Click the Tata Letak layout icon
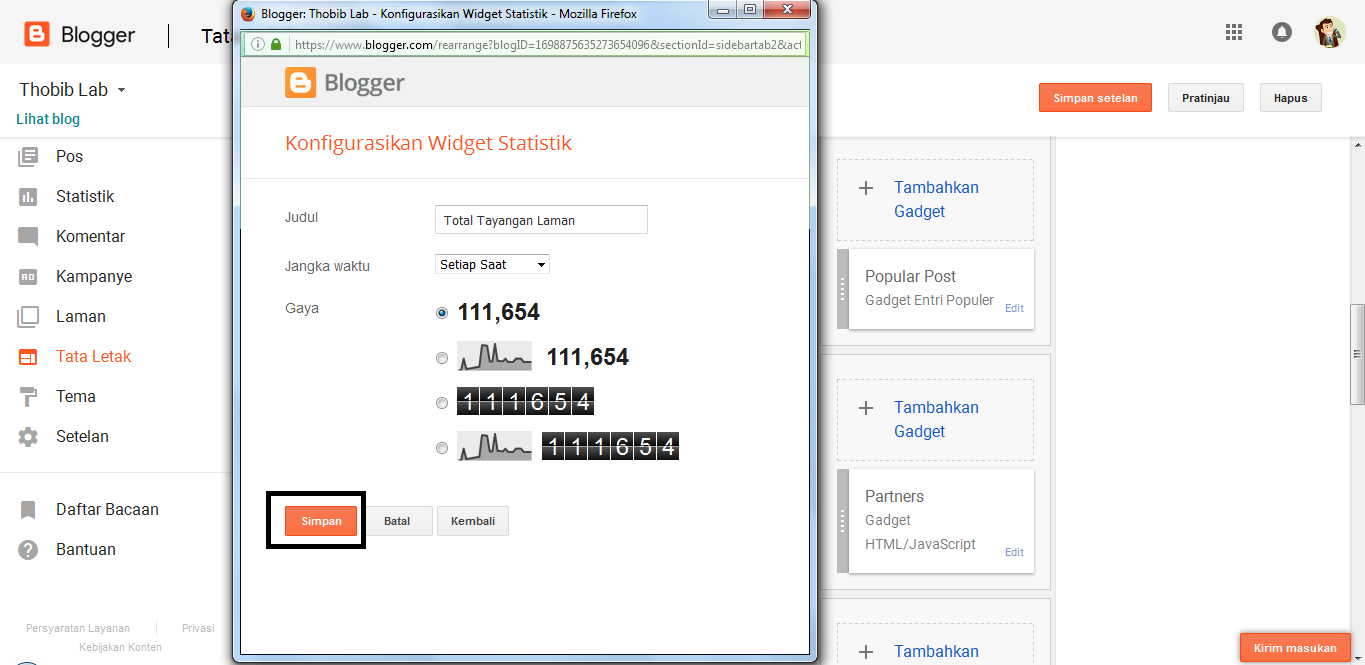 (28, 356)
